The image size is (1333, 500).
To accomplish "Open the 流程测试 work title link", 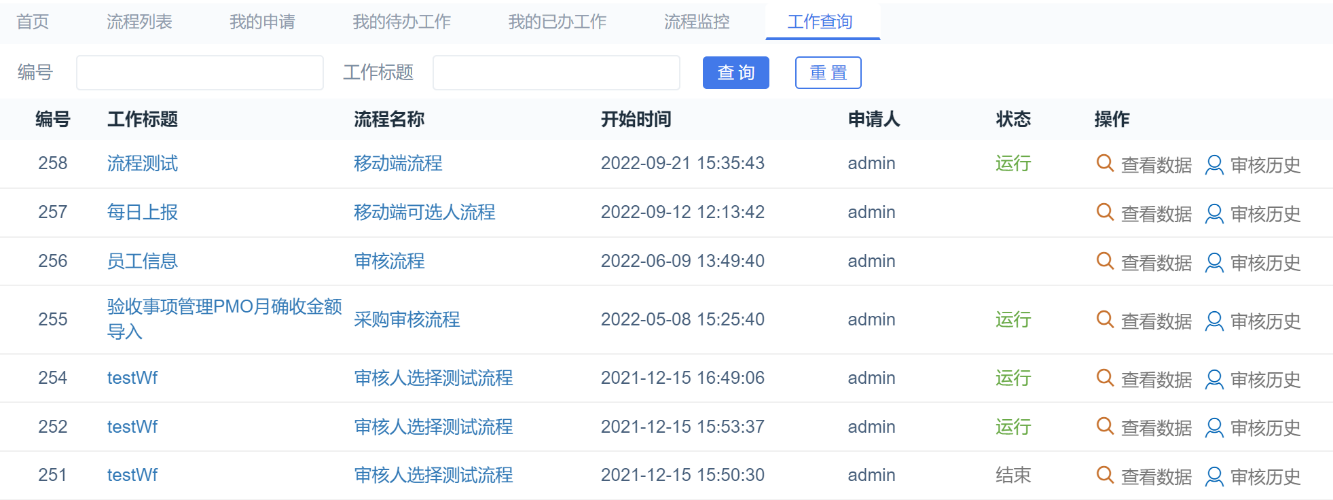I will [x=142, y=163].
